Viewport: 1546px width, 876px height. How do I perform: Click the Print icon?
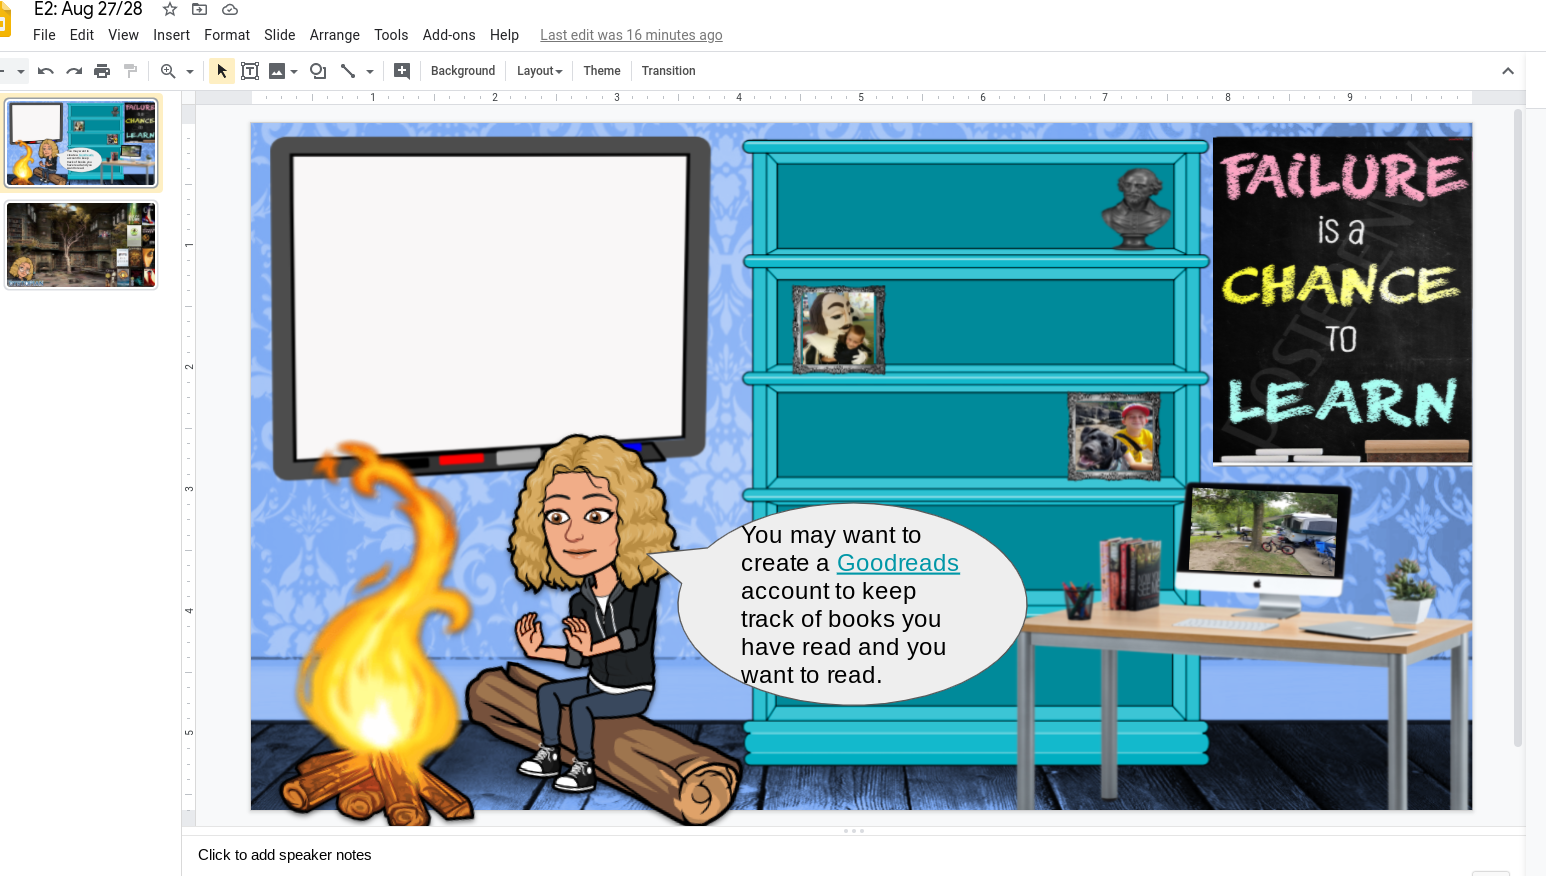(102, 71)
